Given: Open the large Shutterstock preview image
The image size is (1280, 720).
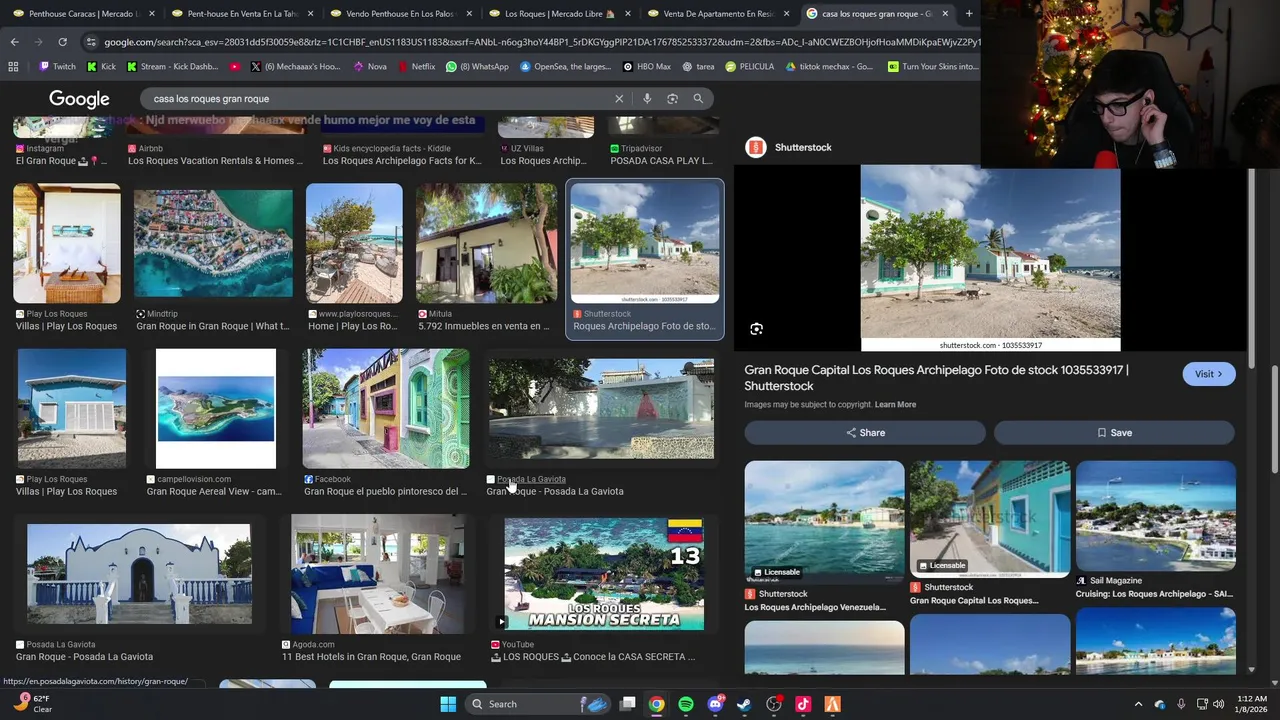Looking at the screenshot, I should coord(990,258).
